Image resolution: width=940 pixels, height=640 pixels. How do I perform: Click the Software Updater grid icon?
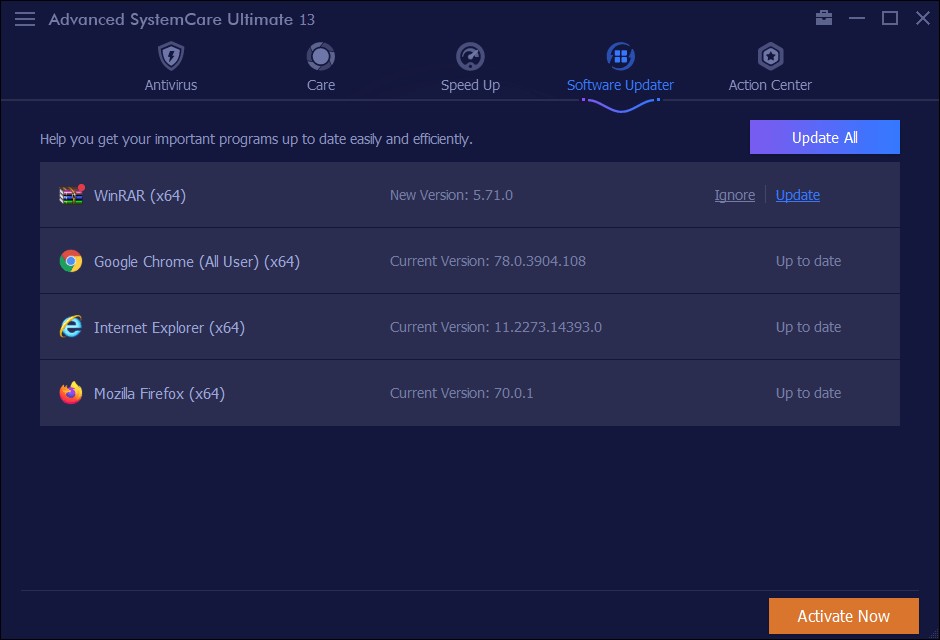(620, 55)
